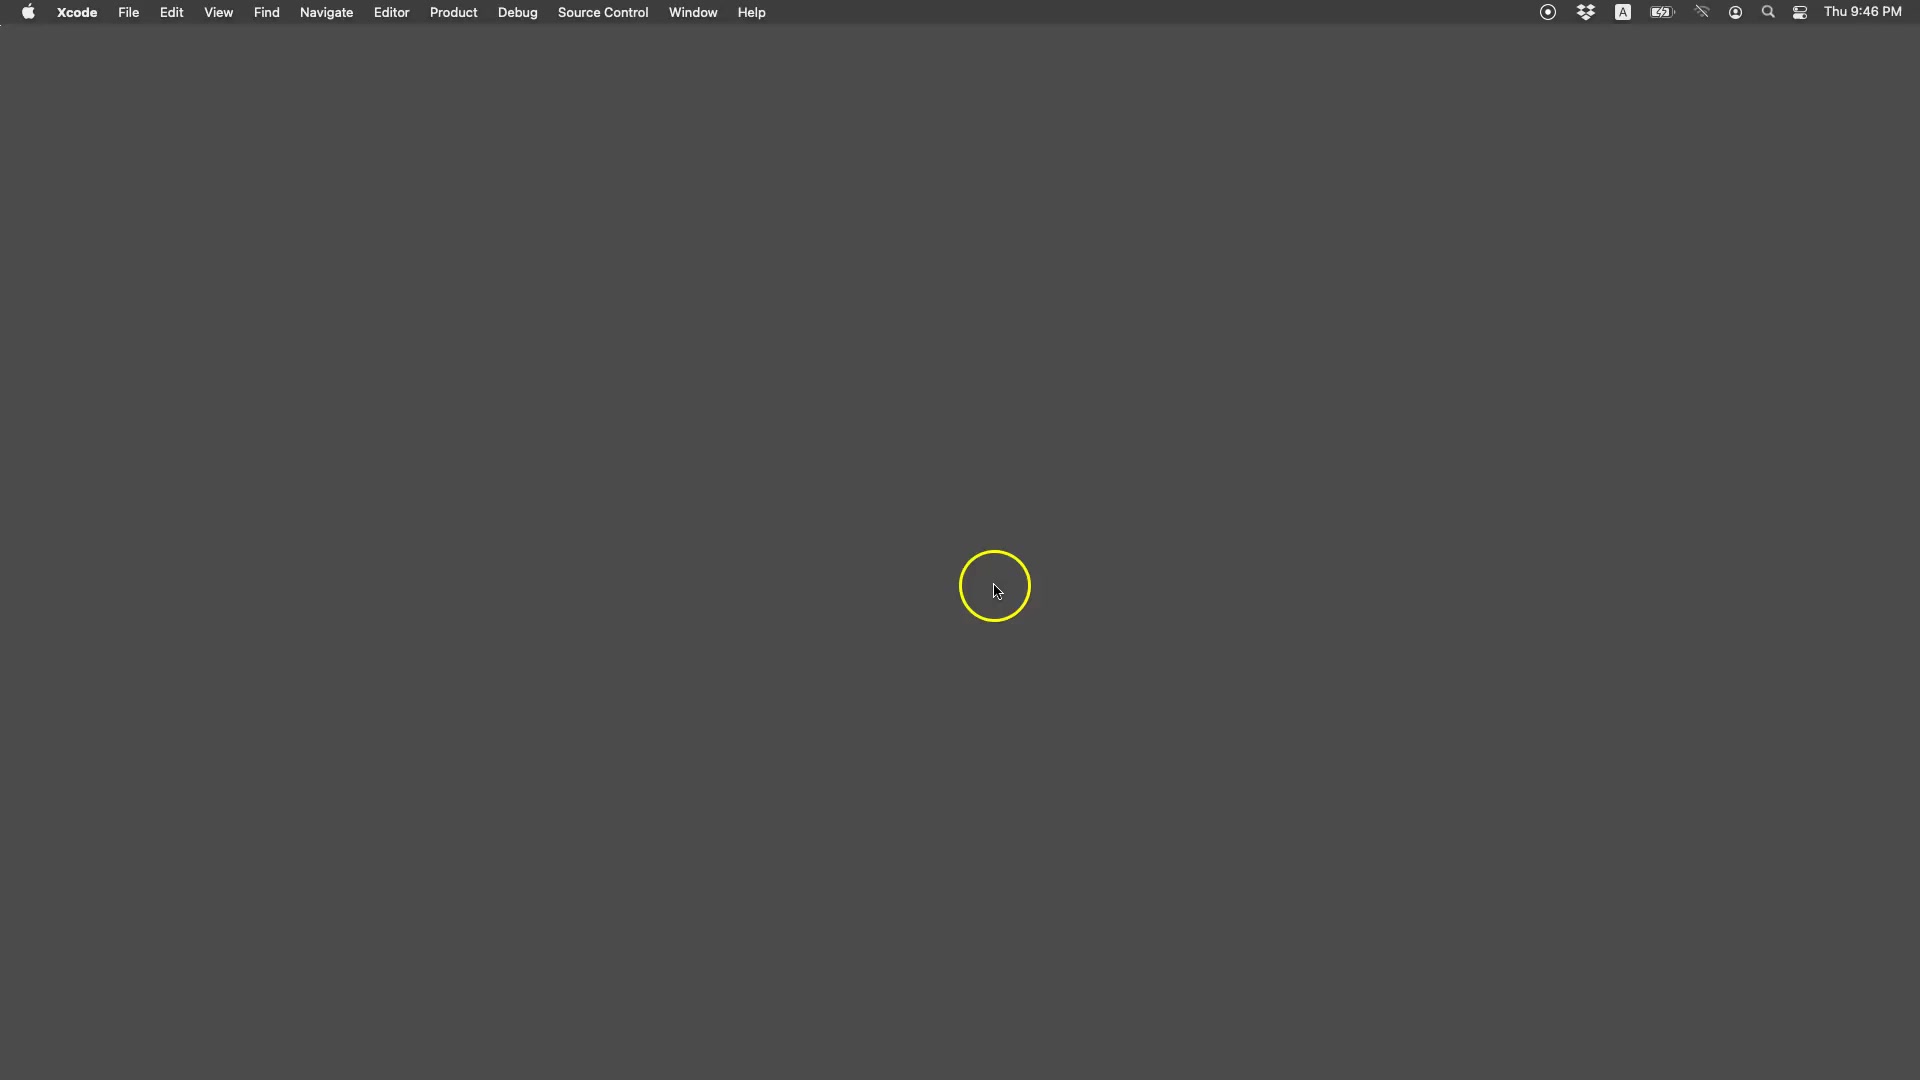1920x1080 pixels.
Task: Open the Window menu
Action: pyautogui.click(x=692, y=12)
